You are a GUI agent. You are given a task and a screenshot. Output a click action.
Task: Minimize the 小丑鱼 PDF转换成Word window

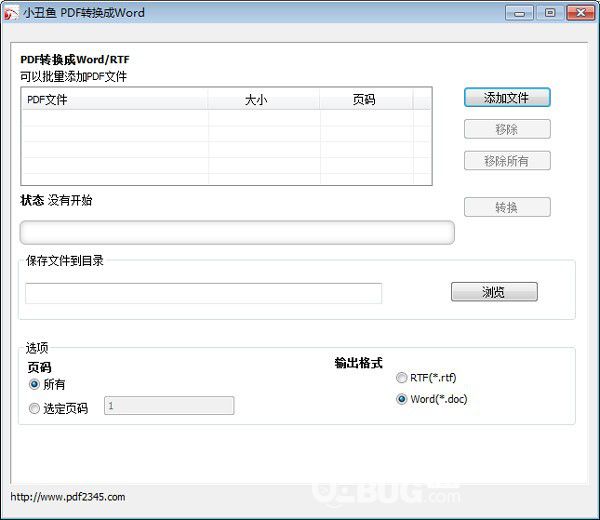(x=519, y=13)
